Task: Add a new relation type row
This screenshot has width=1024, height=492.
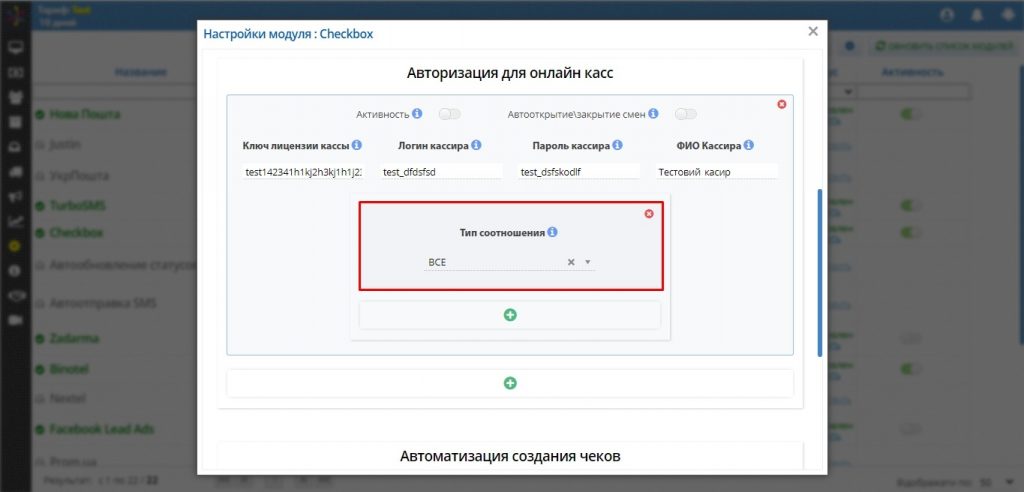Action: 510,315
